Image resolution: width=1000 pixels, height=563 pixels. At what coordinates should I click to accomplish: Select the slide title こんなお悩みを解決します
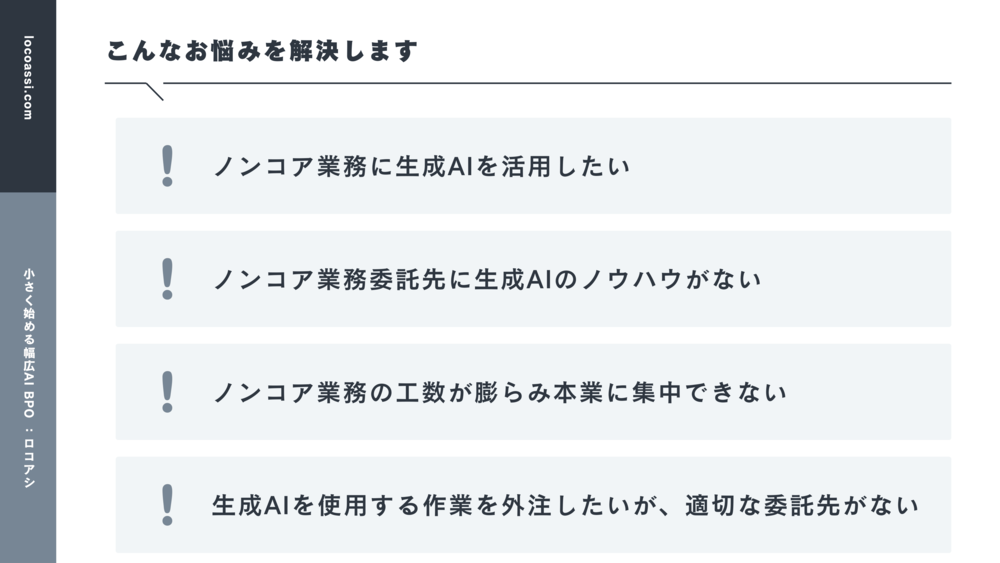262,51
